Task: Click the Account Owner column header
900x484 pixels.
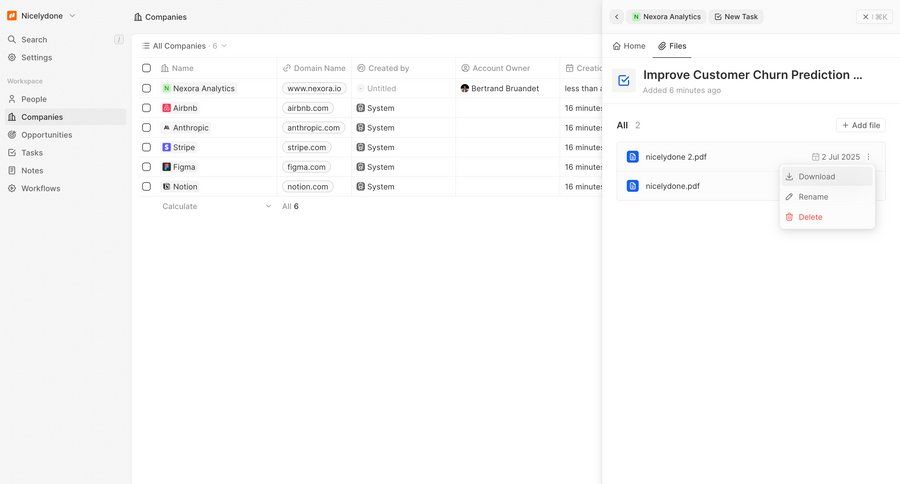Action: (x=495, y=68)
